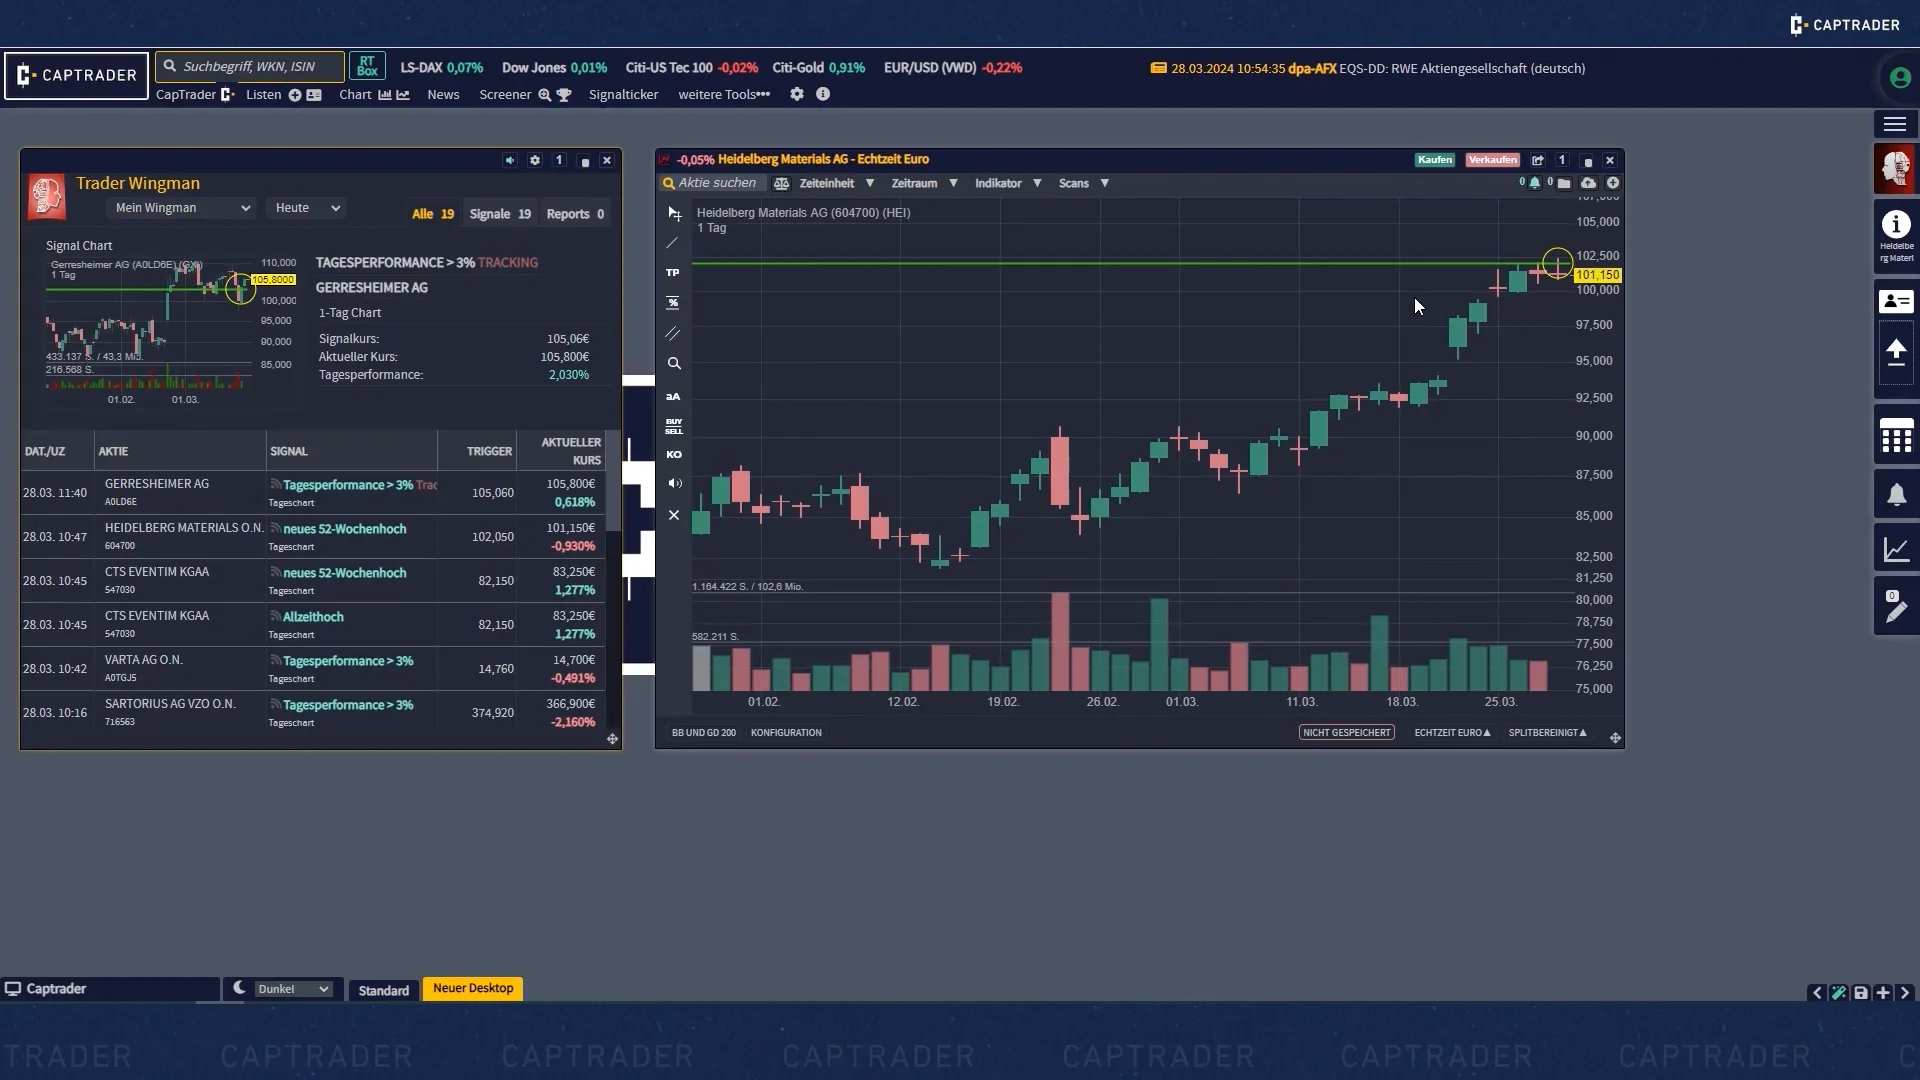1920x1080 pixels.
Task: Open chart KONFIGURATION settings
Action: pyautogui.click(x=786, y=732)
